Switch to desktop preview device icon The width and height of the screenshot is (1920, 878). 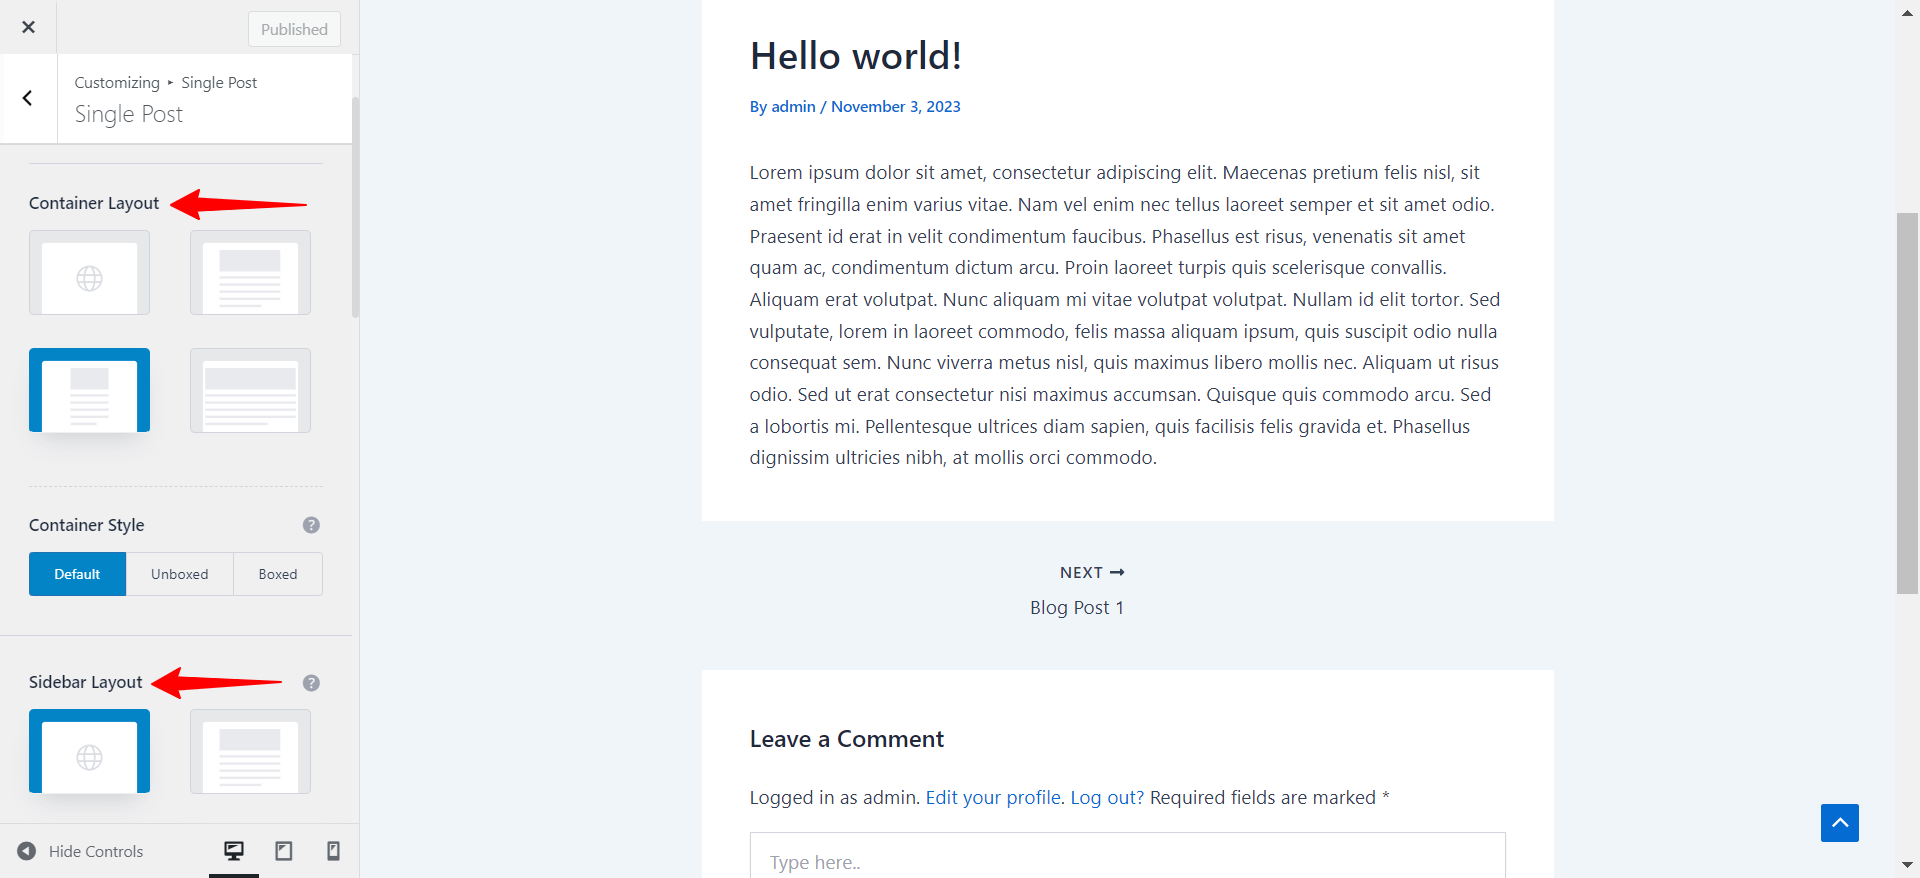pos(234,851)
